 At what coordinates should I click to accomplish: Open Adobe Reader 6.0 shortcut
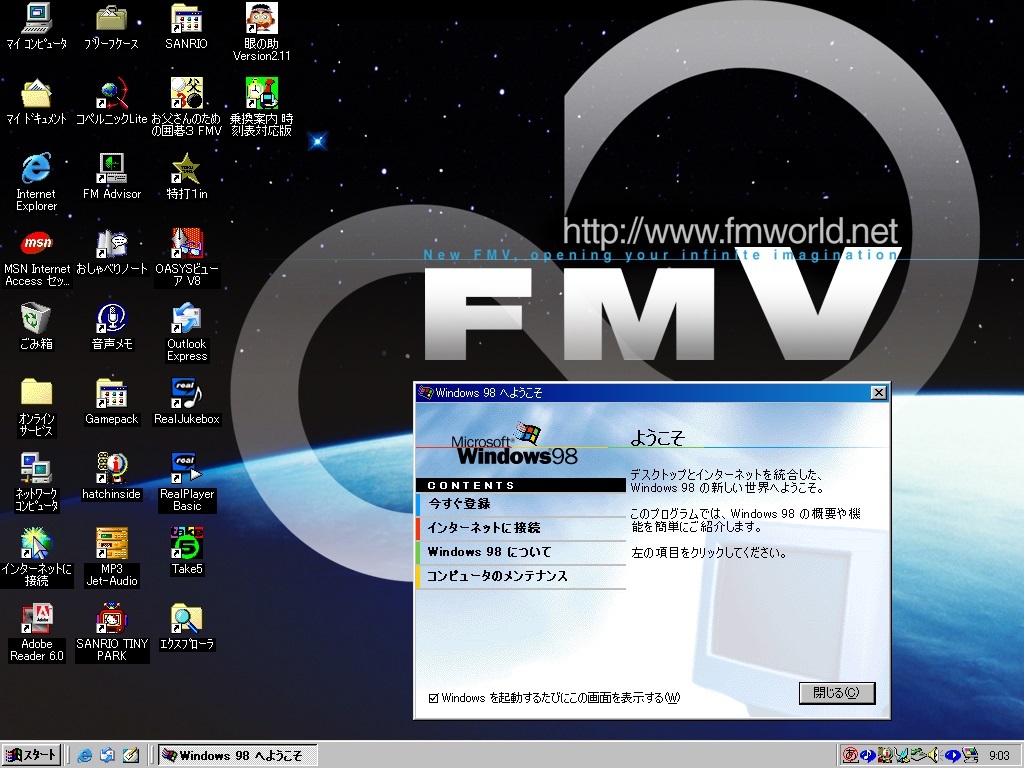click(x=37, y=632)
